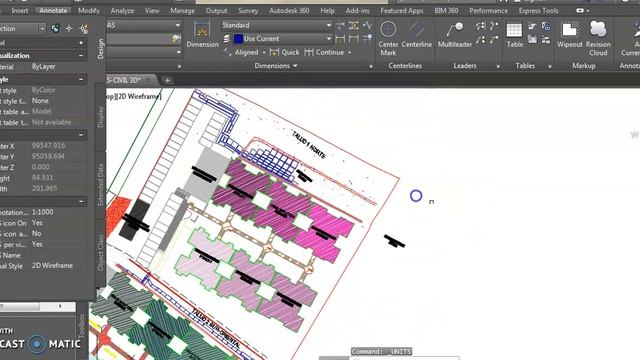Choose the Wipeout tool
Image resolution: width=640 pixels, height=360 pixels.
[569, 34]
